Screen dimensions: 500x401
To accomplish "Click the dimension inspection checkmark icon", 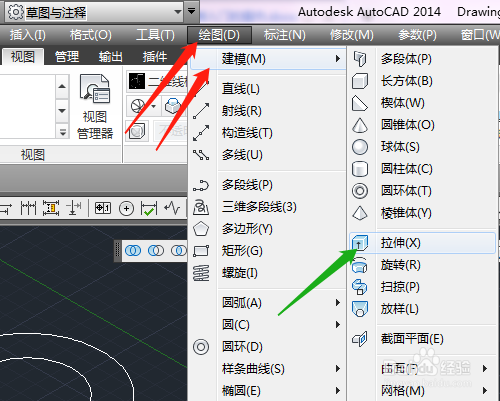I will (149, 209).
